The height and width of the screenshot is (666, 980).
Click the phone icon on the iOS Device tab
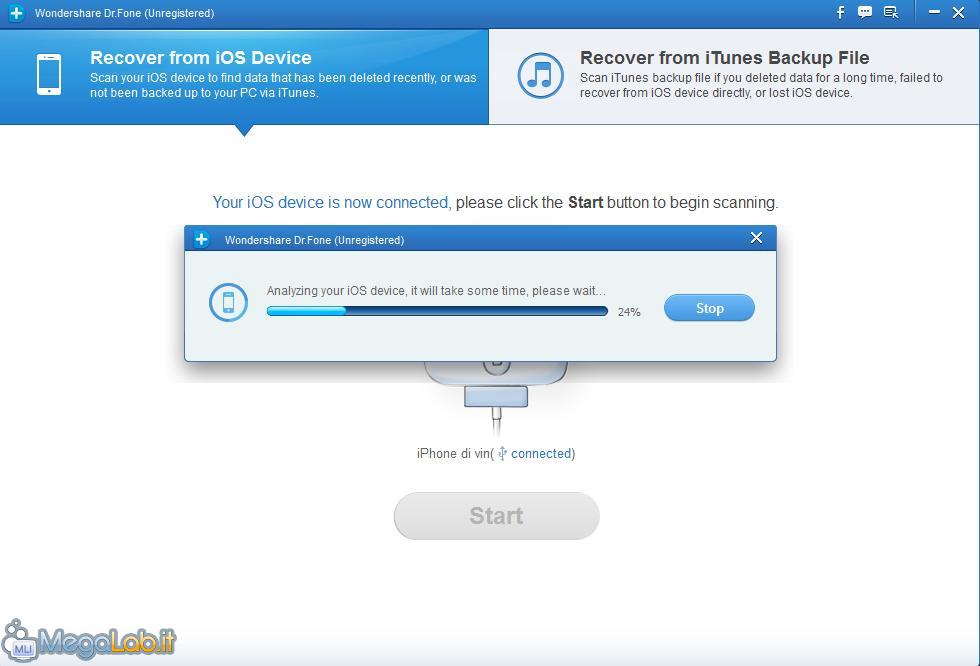point(49,75)
